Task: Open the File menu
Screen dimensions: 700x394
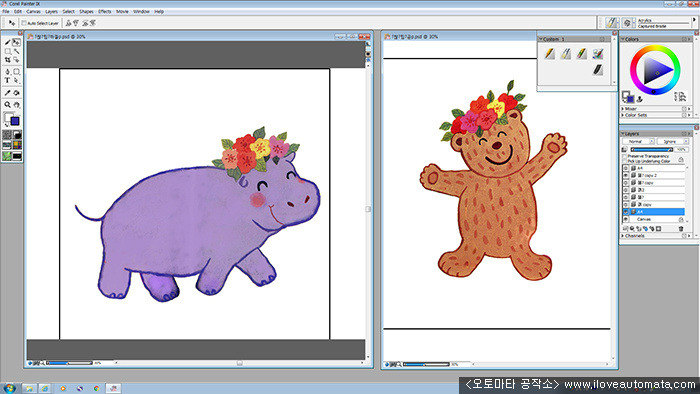Action: (6, 12)
